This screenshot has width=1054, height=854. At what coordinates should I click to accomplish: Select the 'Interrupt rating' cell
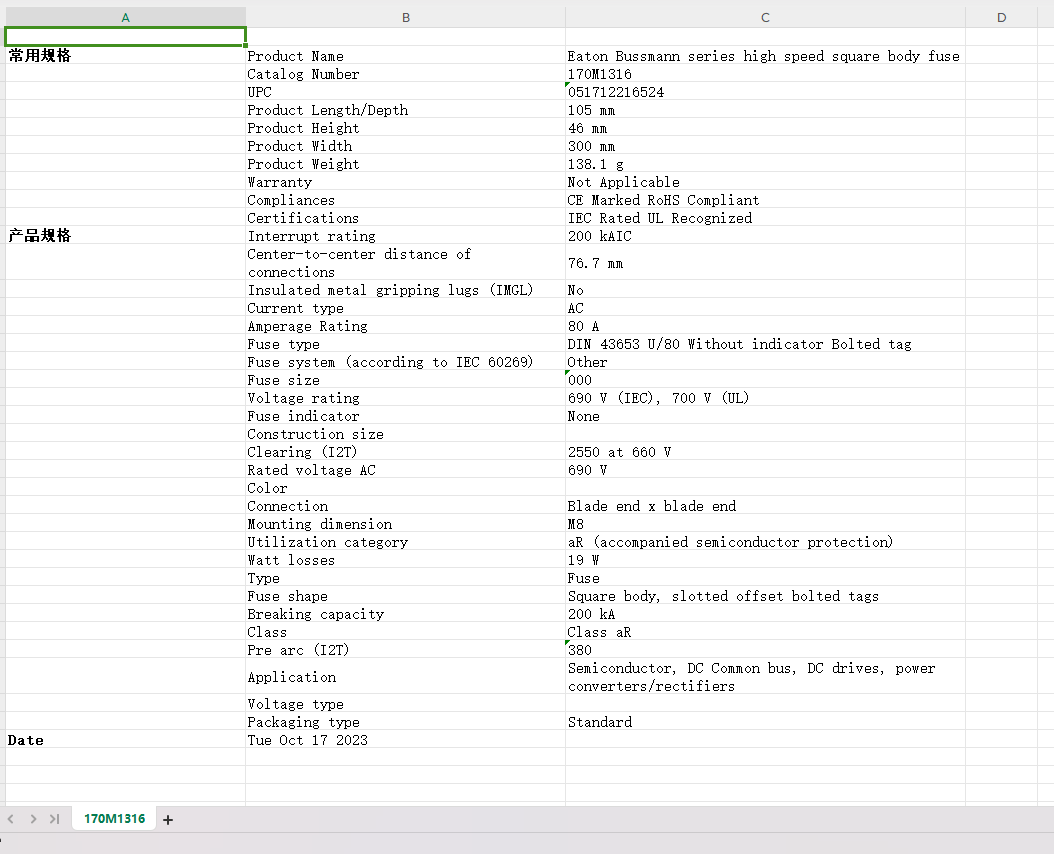tap(406, 236)
